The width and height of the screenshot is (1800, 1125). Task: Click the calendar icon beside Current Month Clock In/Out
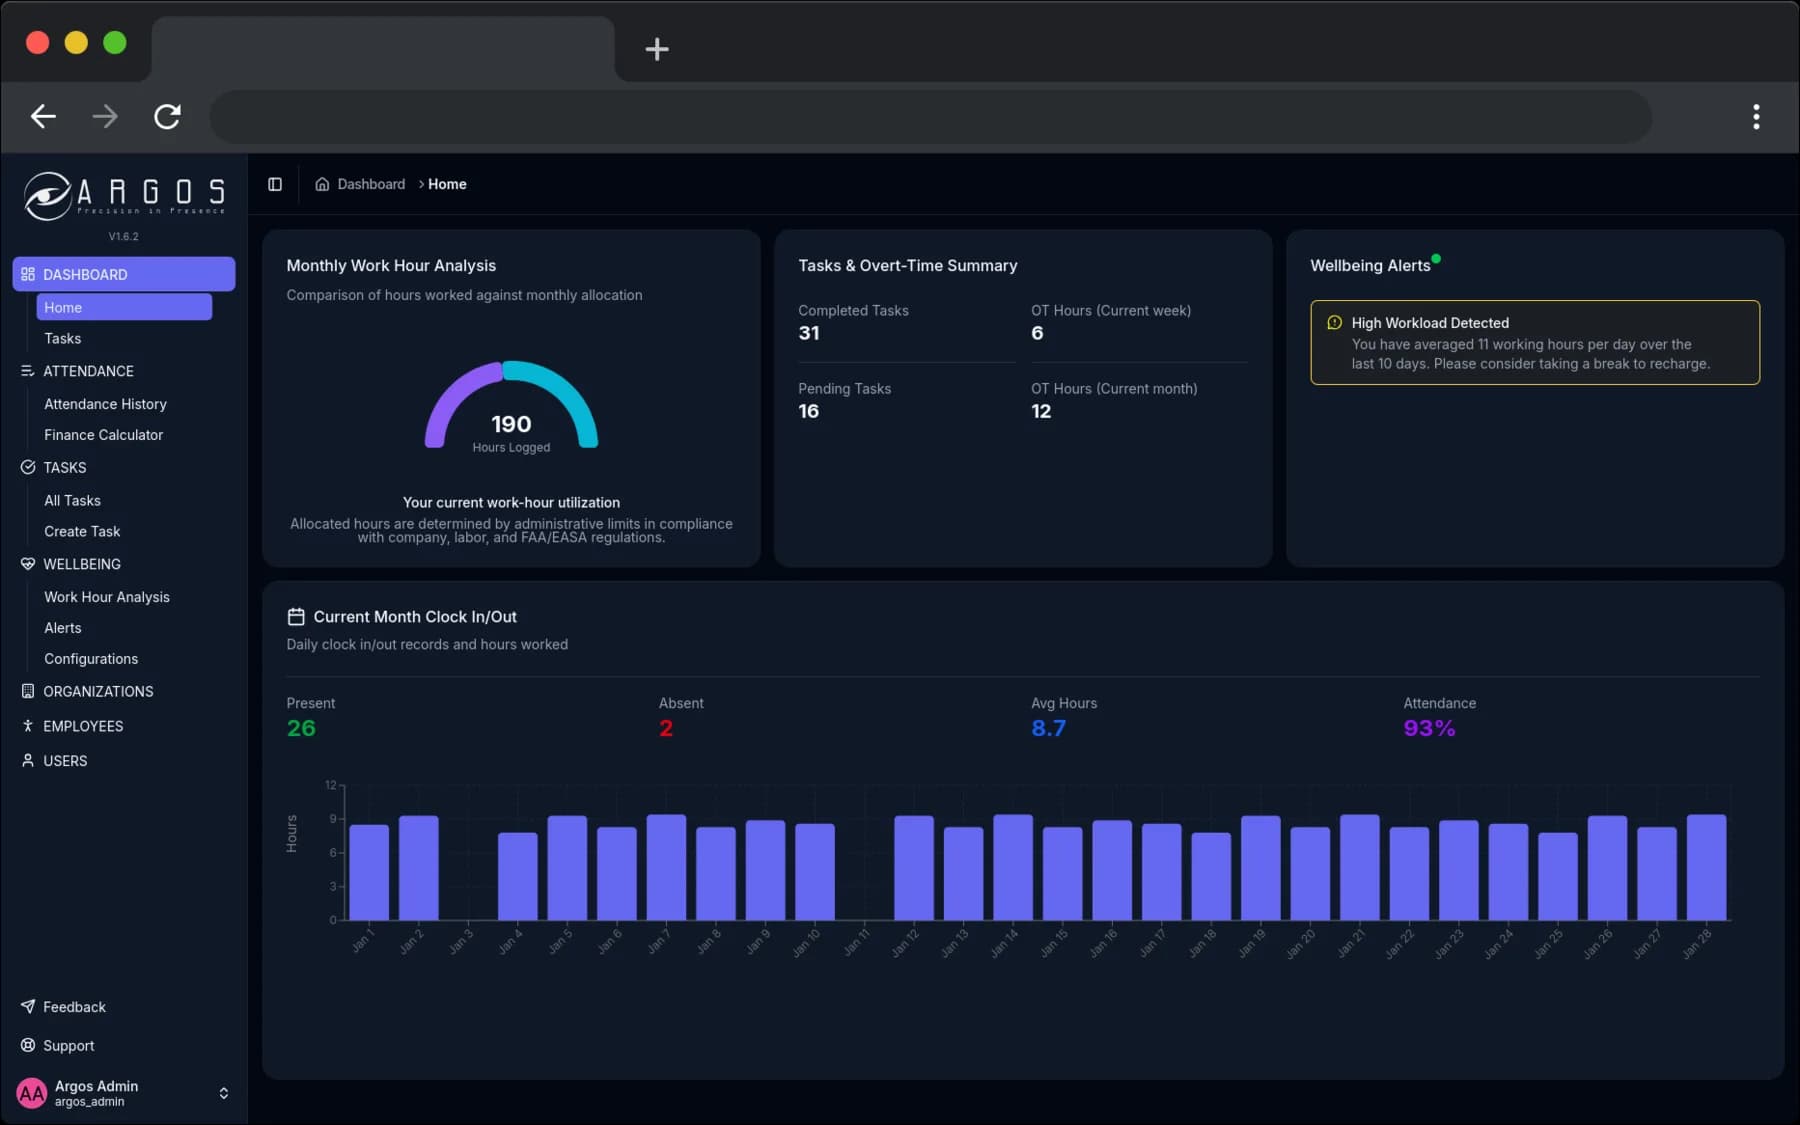tap(296, 616)
